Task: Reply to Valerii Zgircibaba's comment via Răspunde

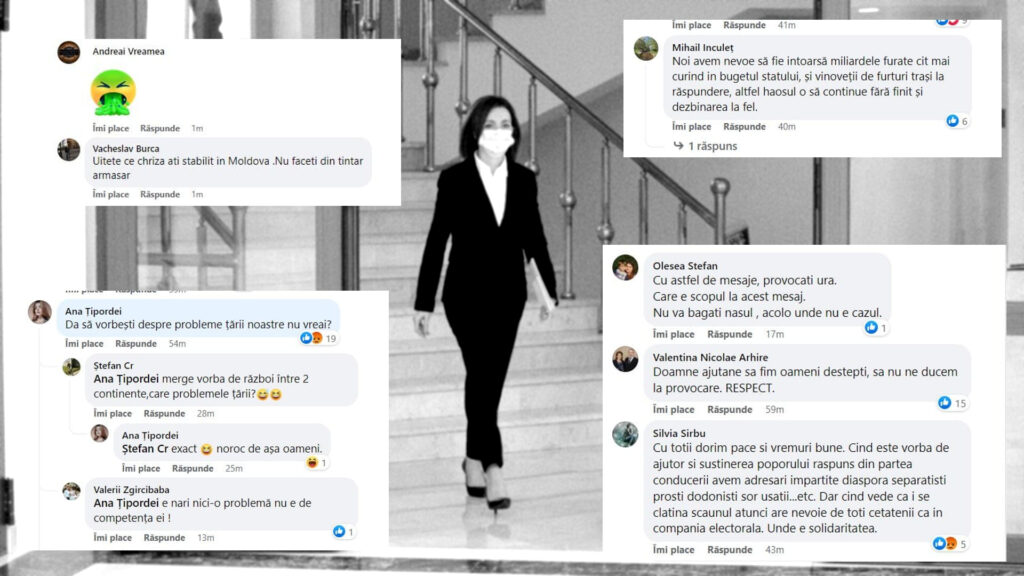Action: pyautogui.click(x=164, y=538)
